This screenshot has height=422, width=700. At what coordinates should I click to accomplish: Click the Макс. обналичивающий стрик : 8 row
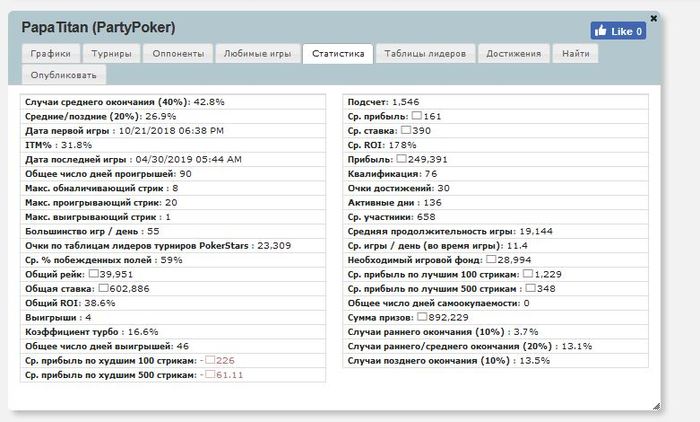[173, 188]
